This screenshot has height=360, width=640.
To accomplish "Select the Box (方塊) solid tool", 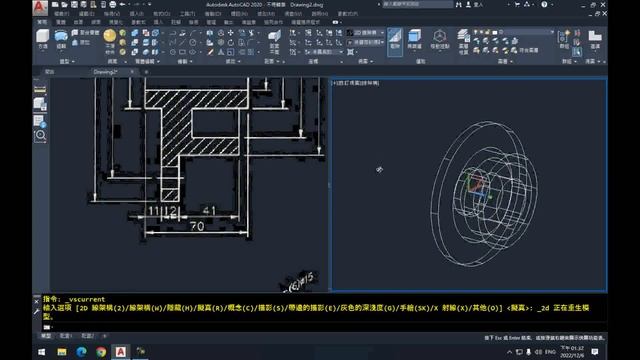I will pos(42,39).
